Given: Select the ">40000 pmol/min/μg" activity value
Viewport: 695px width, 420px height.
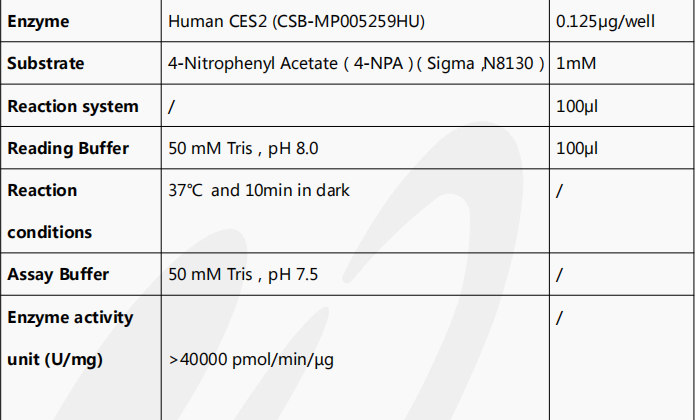Looking at the screenshot, I should (x=250, y=359).
